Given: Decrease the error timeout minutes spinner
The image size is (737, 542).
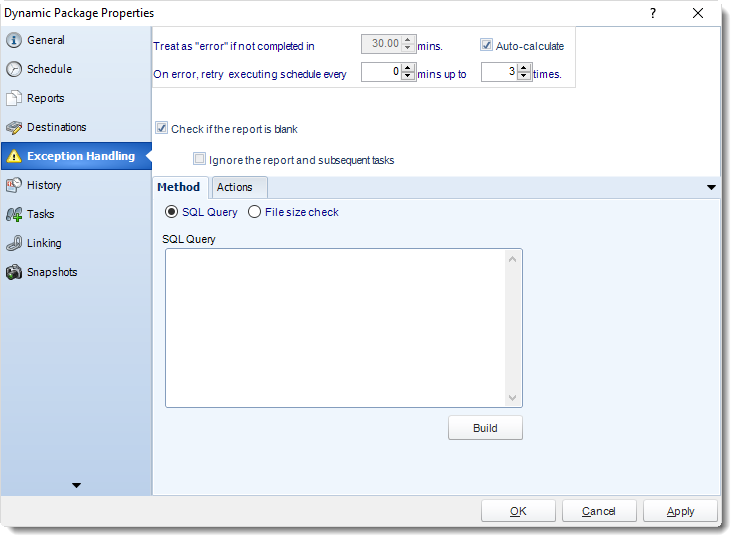Looking at the screenshot, I should (x=408, y=47).
